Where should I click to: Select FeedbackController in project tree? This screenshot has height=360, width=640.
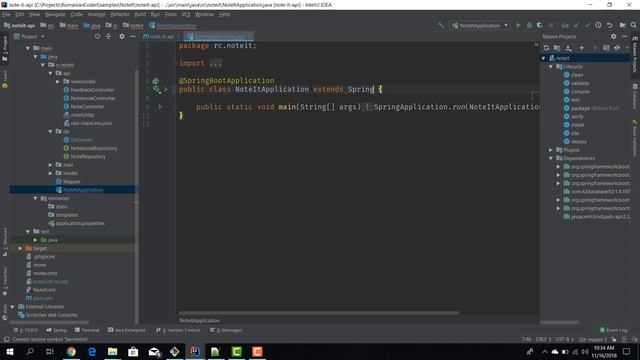89,90
